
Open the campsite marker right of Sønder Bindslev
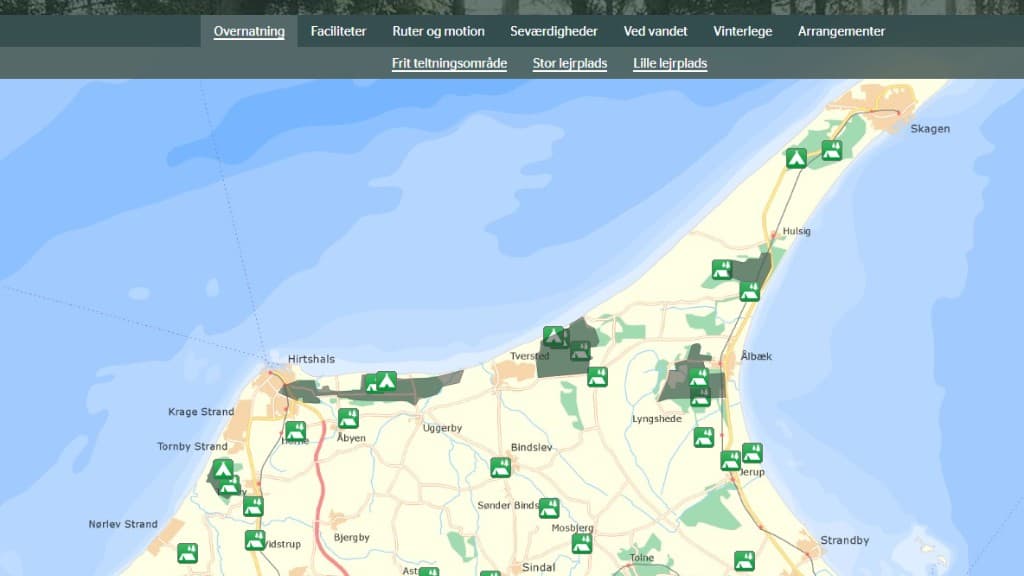point(549,508)
